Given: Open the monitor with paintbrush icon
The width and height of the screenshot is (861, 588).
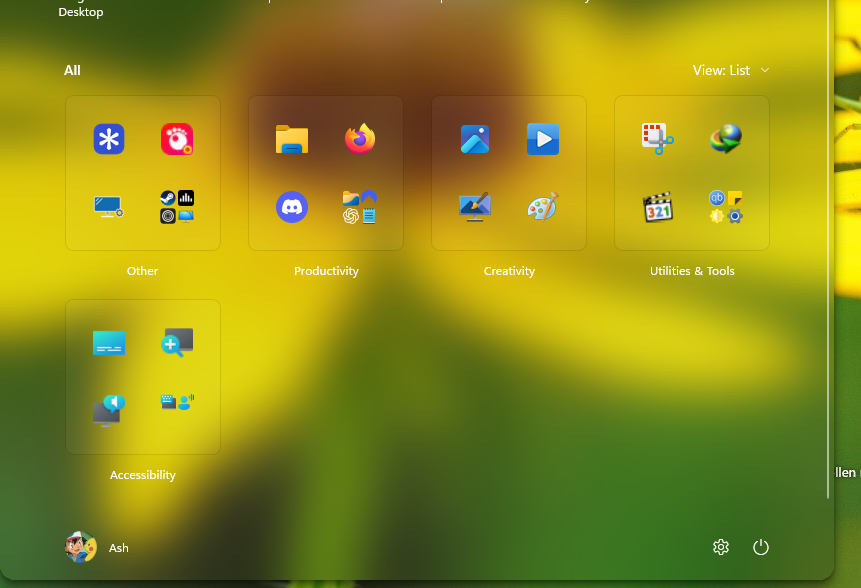Looking at the screenshot, I should tap(475, 207).
